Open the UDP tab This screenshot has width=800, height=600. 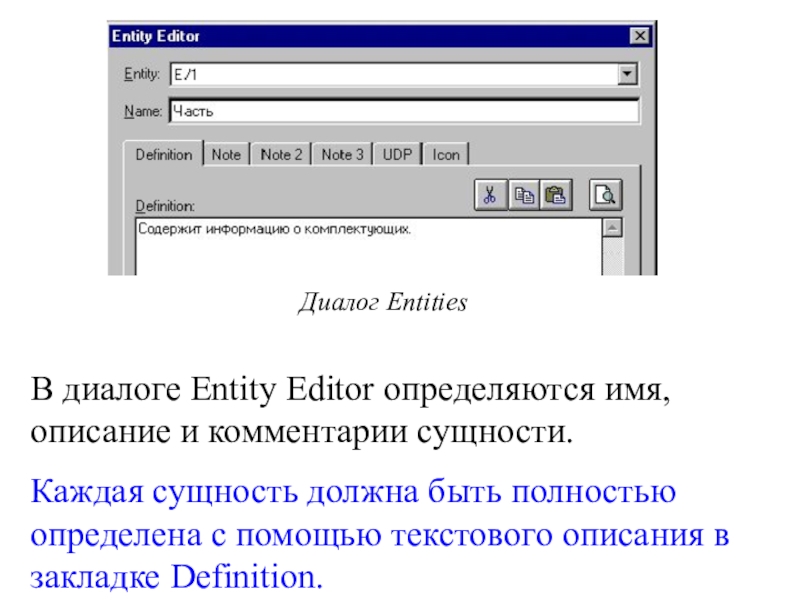(397, 155)
